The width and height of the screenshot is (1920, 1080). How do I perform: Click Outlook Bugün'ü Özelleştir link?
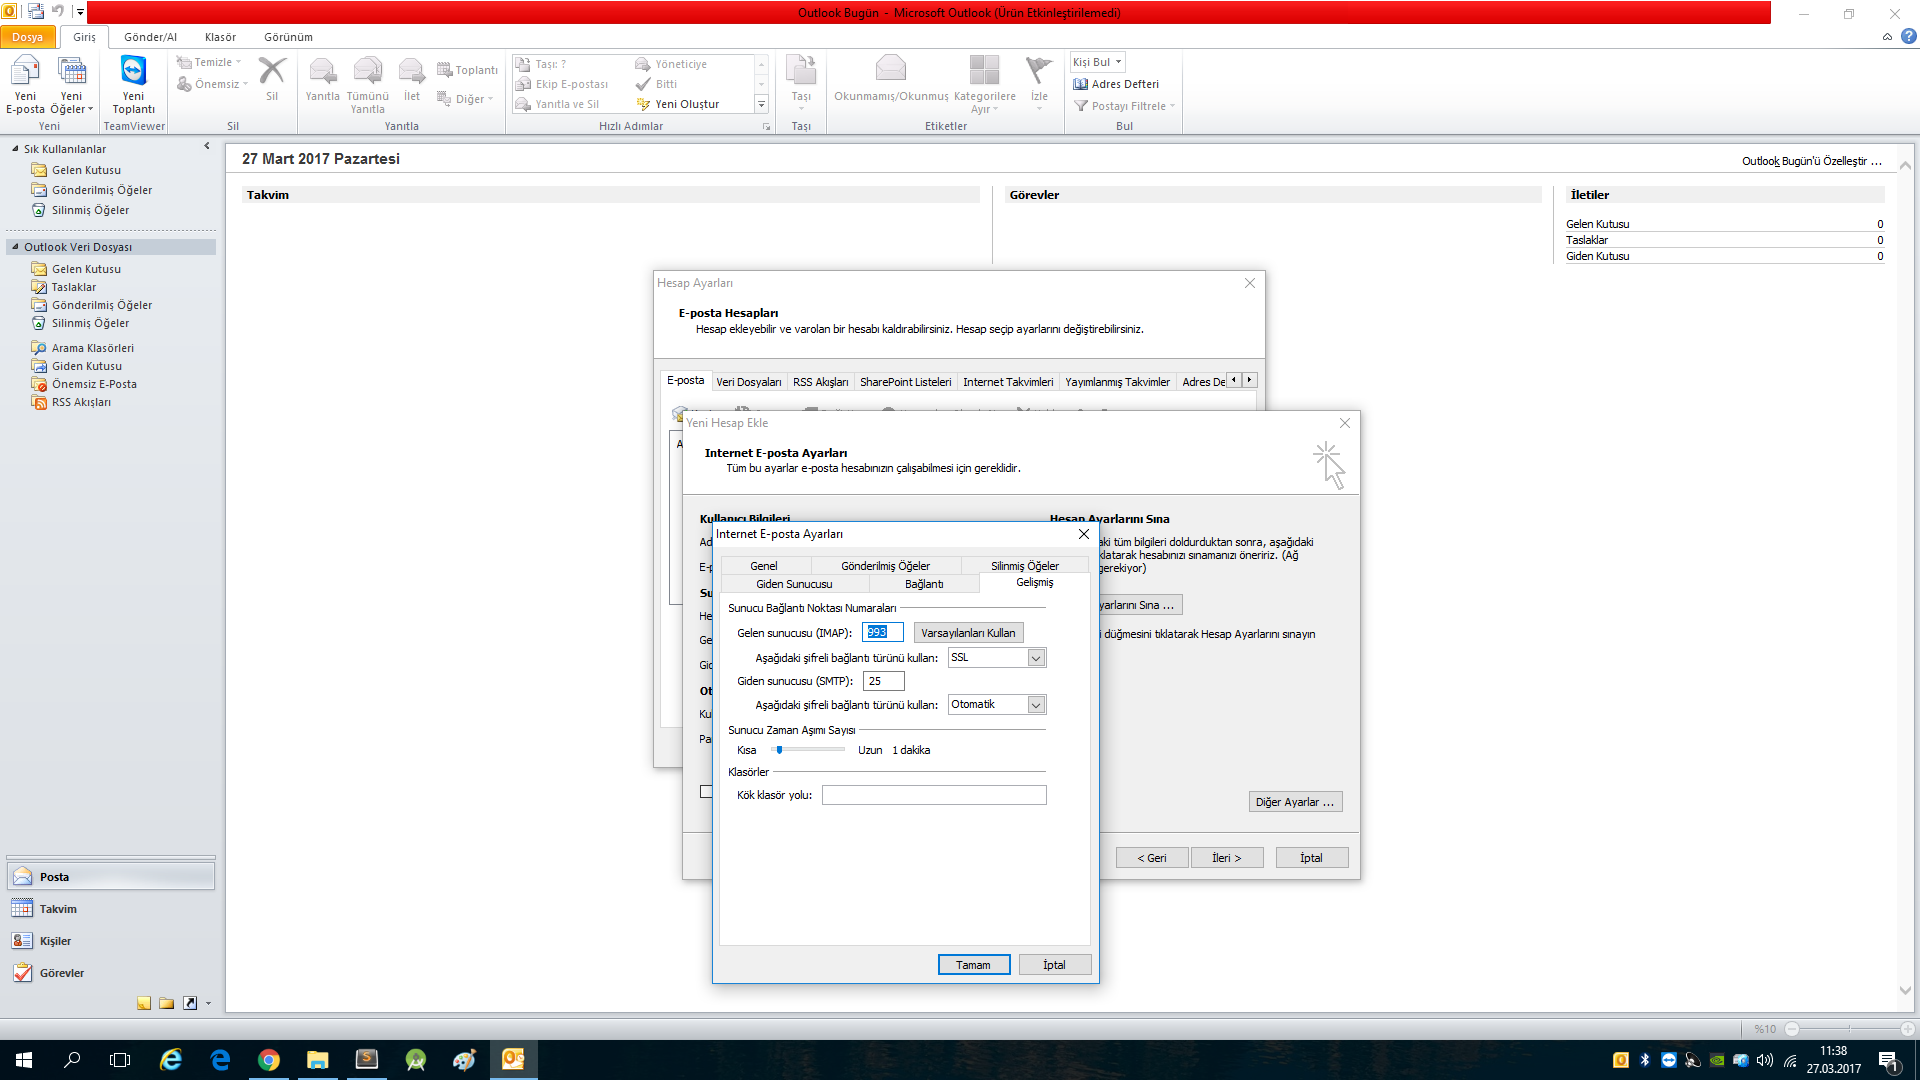[1811, 161]
